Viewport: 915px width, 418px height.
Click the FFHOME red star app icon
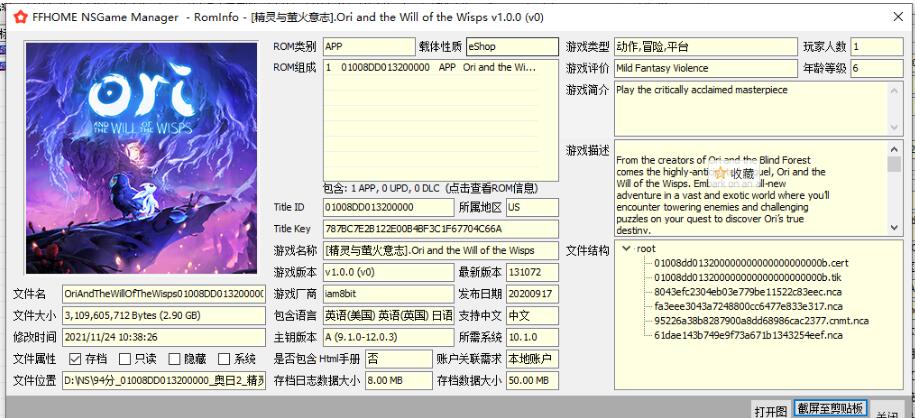[x=20, y=17]
